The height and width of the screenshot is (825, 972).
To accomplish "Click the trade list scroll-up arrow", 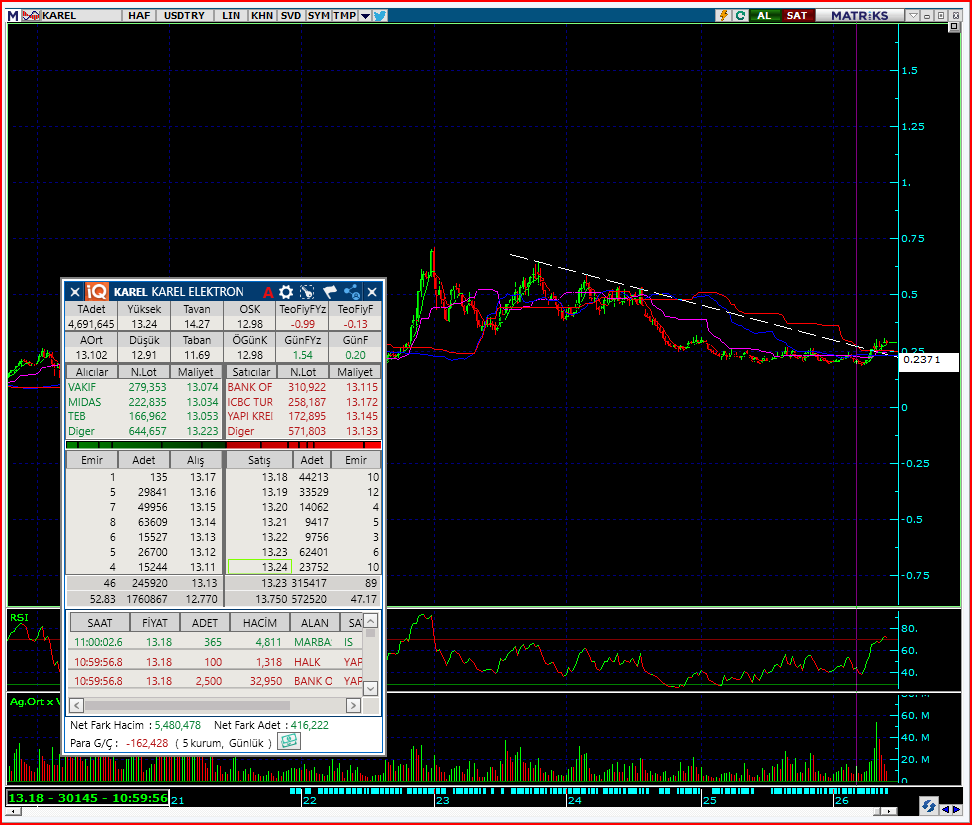I will pyautogui.click(x=371, y=621).
